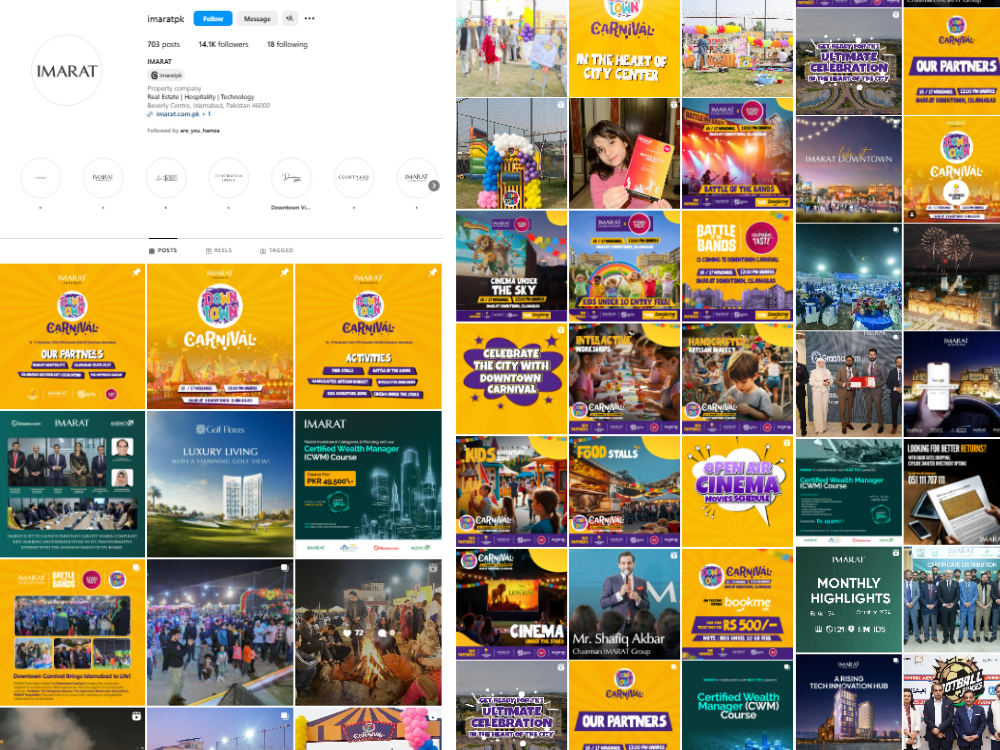Open the Message button for imaratpk
This screenshot has width=1000, height=750.
(x=257, y=18)
